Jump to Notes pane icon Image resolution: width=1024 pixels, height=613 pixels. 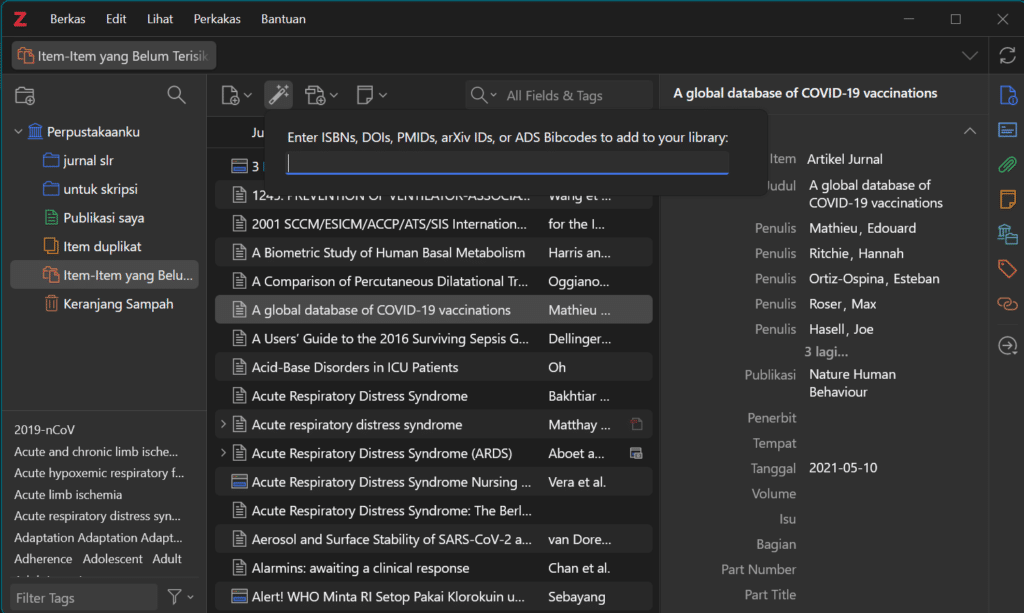[x=1008, y=199]
